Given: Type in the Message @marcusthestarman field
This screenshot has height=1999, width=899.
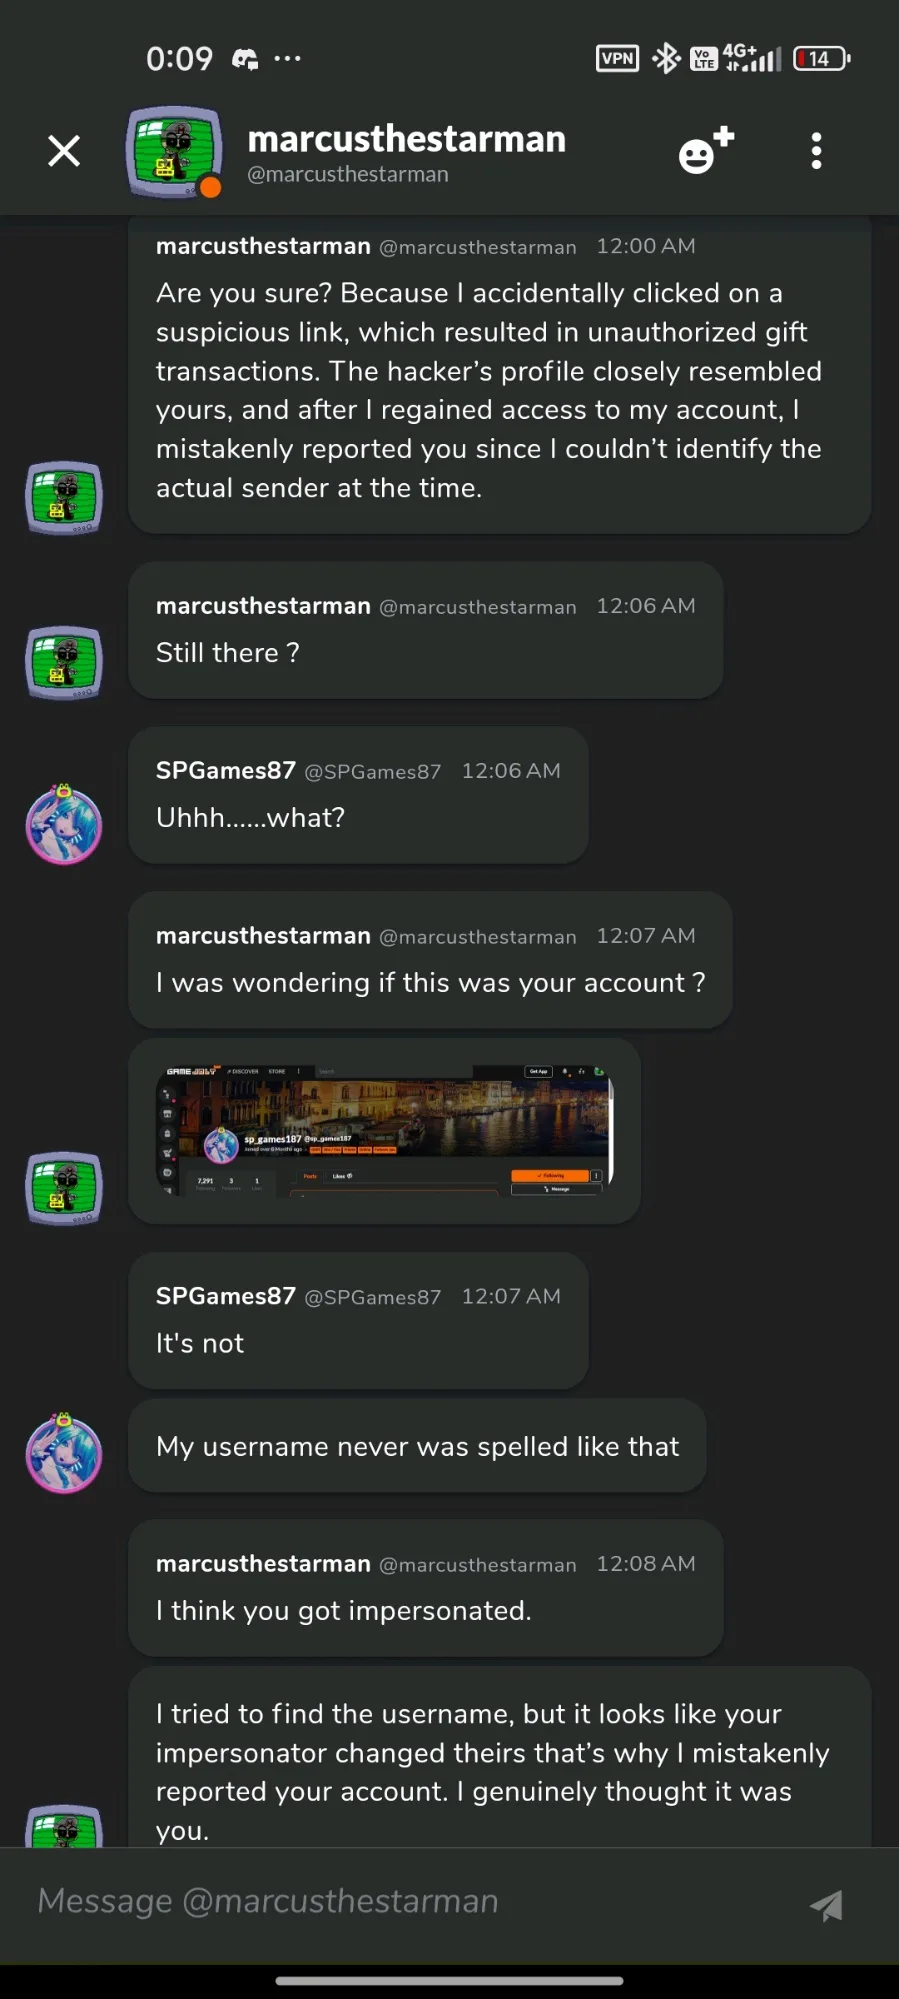Looking at the screenshot, I should 400,1901.
